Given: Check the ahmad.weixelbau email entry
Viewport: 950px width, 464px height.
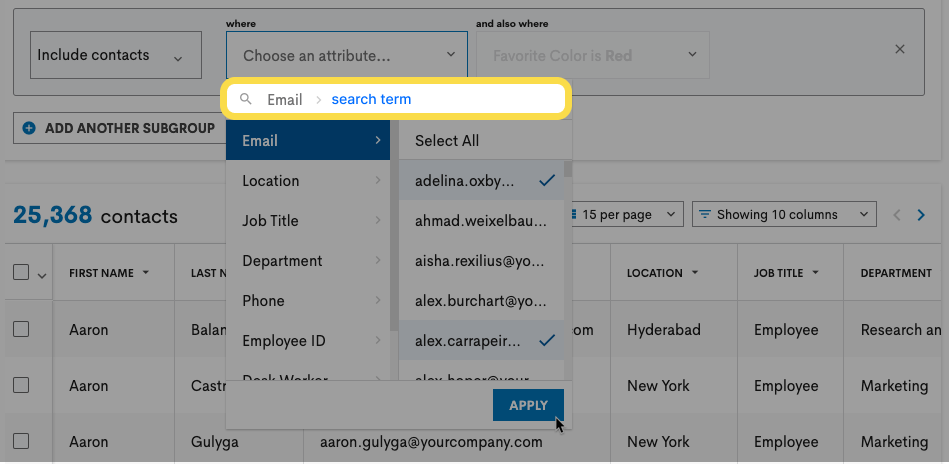Looking at the screenshot, I should [482, 220].
